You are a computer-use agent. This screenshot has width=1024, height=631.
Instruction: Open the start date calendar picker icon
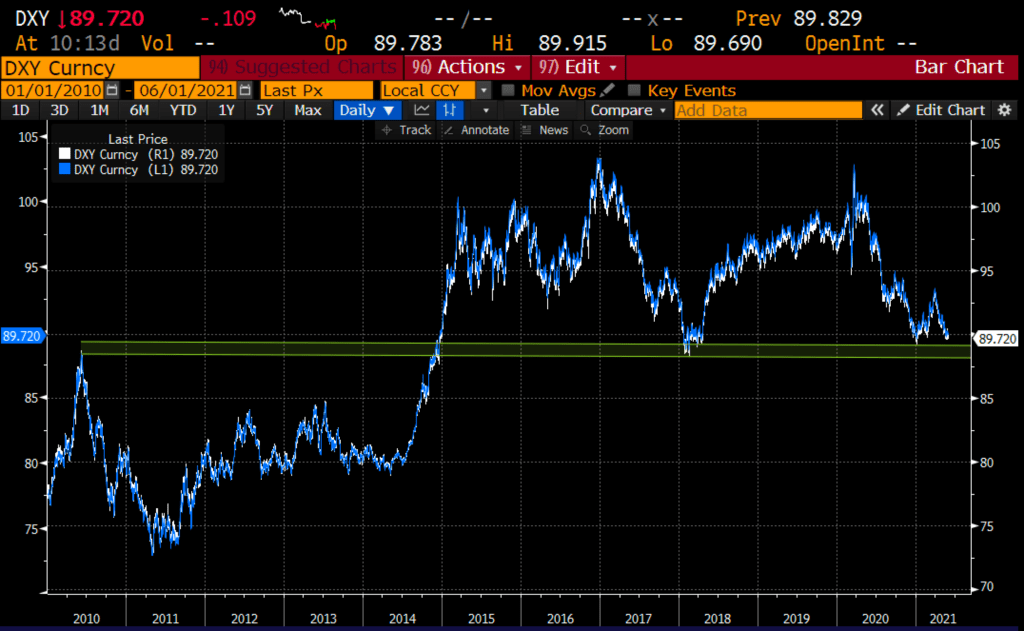[112, 90]
